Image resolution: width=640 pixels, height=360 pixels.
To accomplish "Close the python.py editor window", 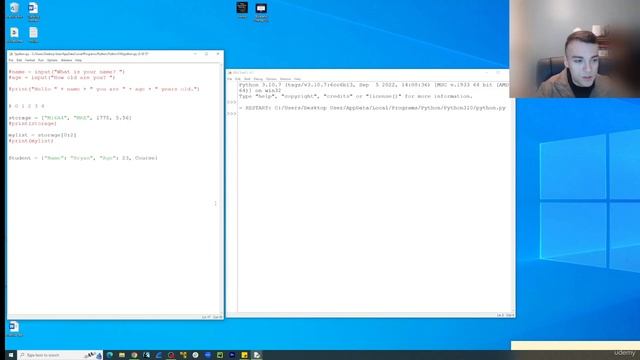I will coord(218,54).
